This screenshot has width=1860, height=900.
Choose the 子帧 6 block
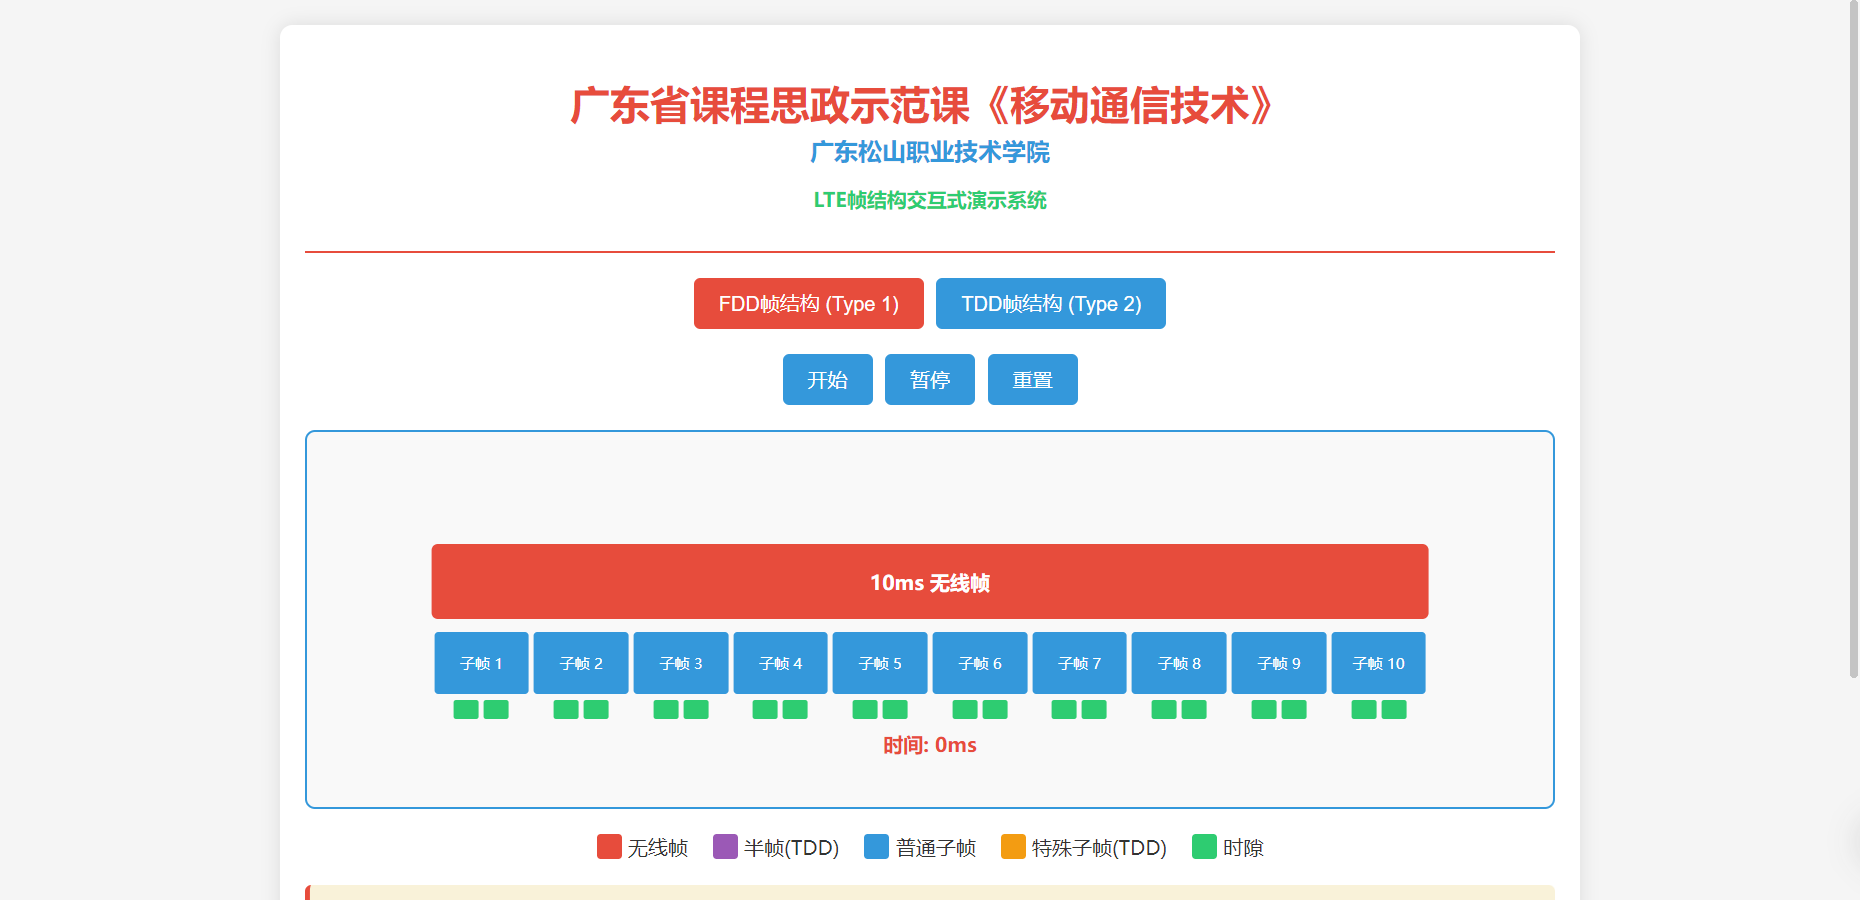[x=980, y=663]
